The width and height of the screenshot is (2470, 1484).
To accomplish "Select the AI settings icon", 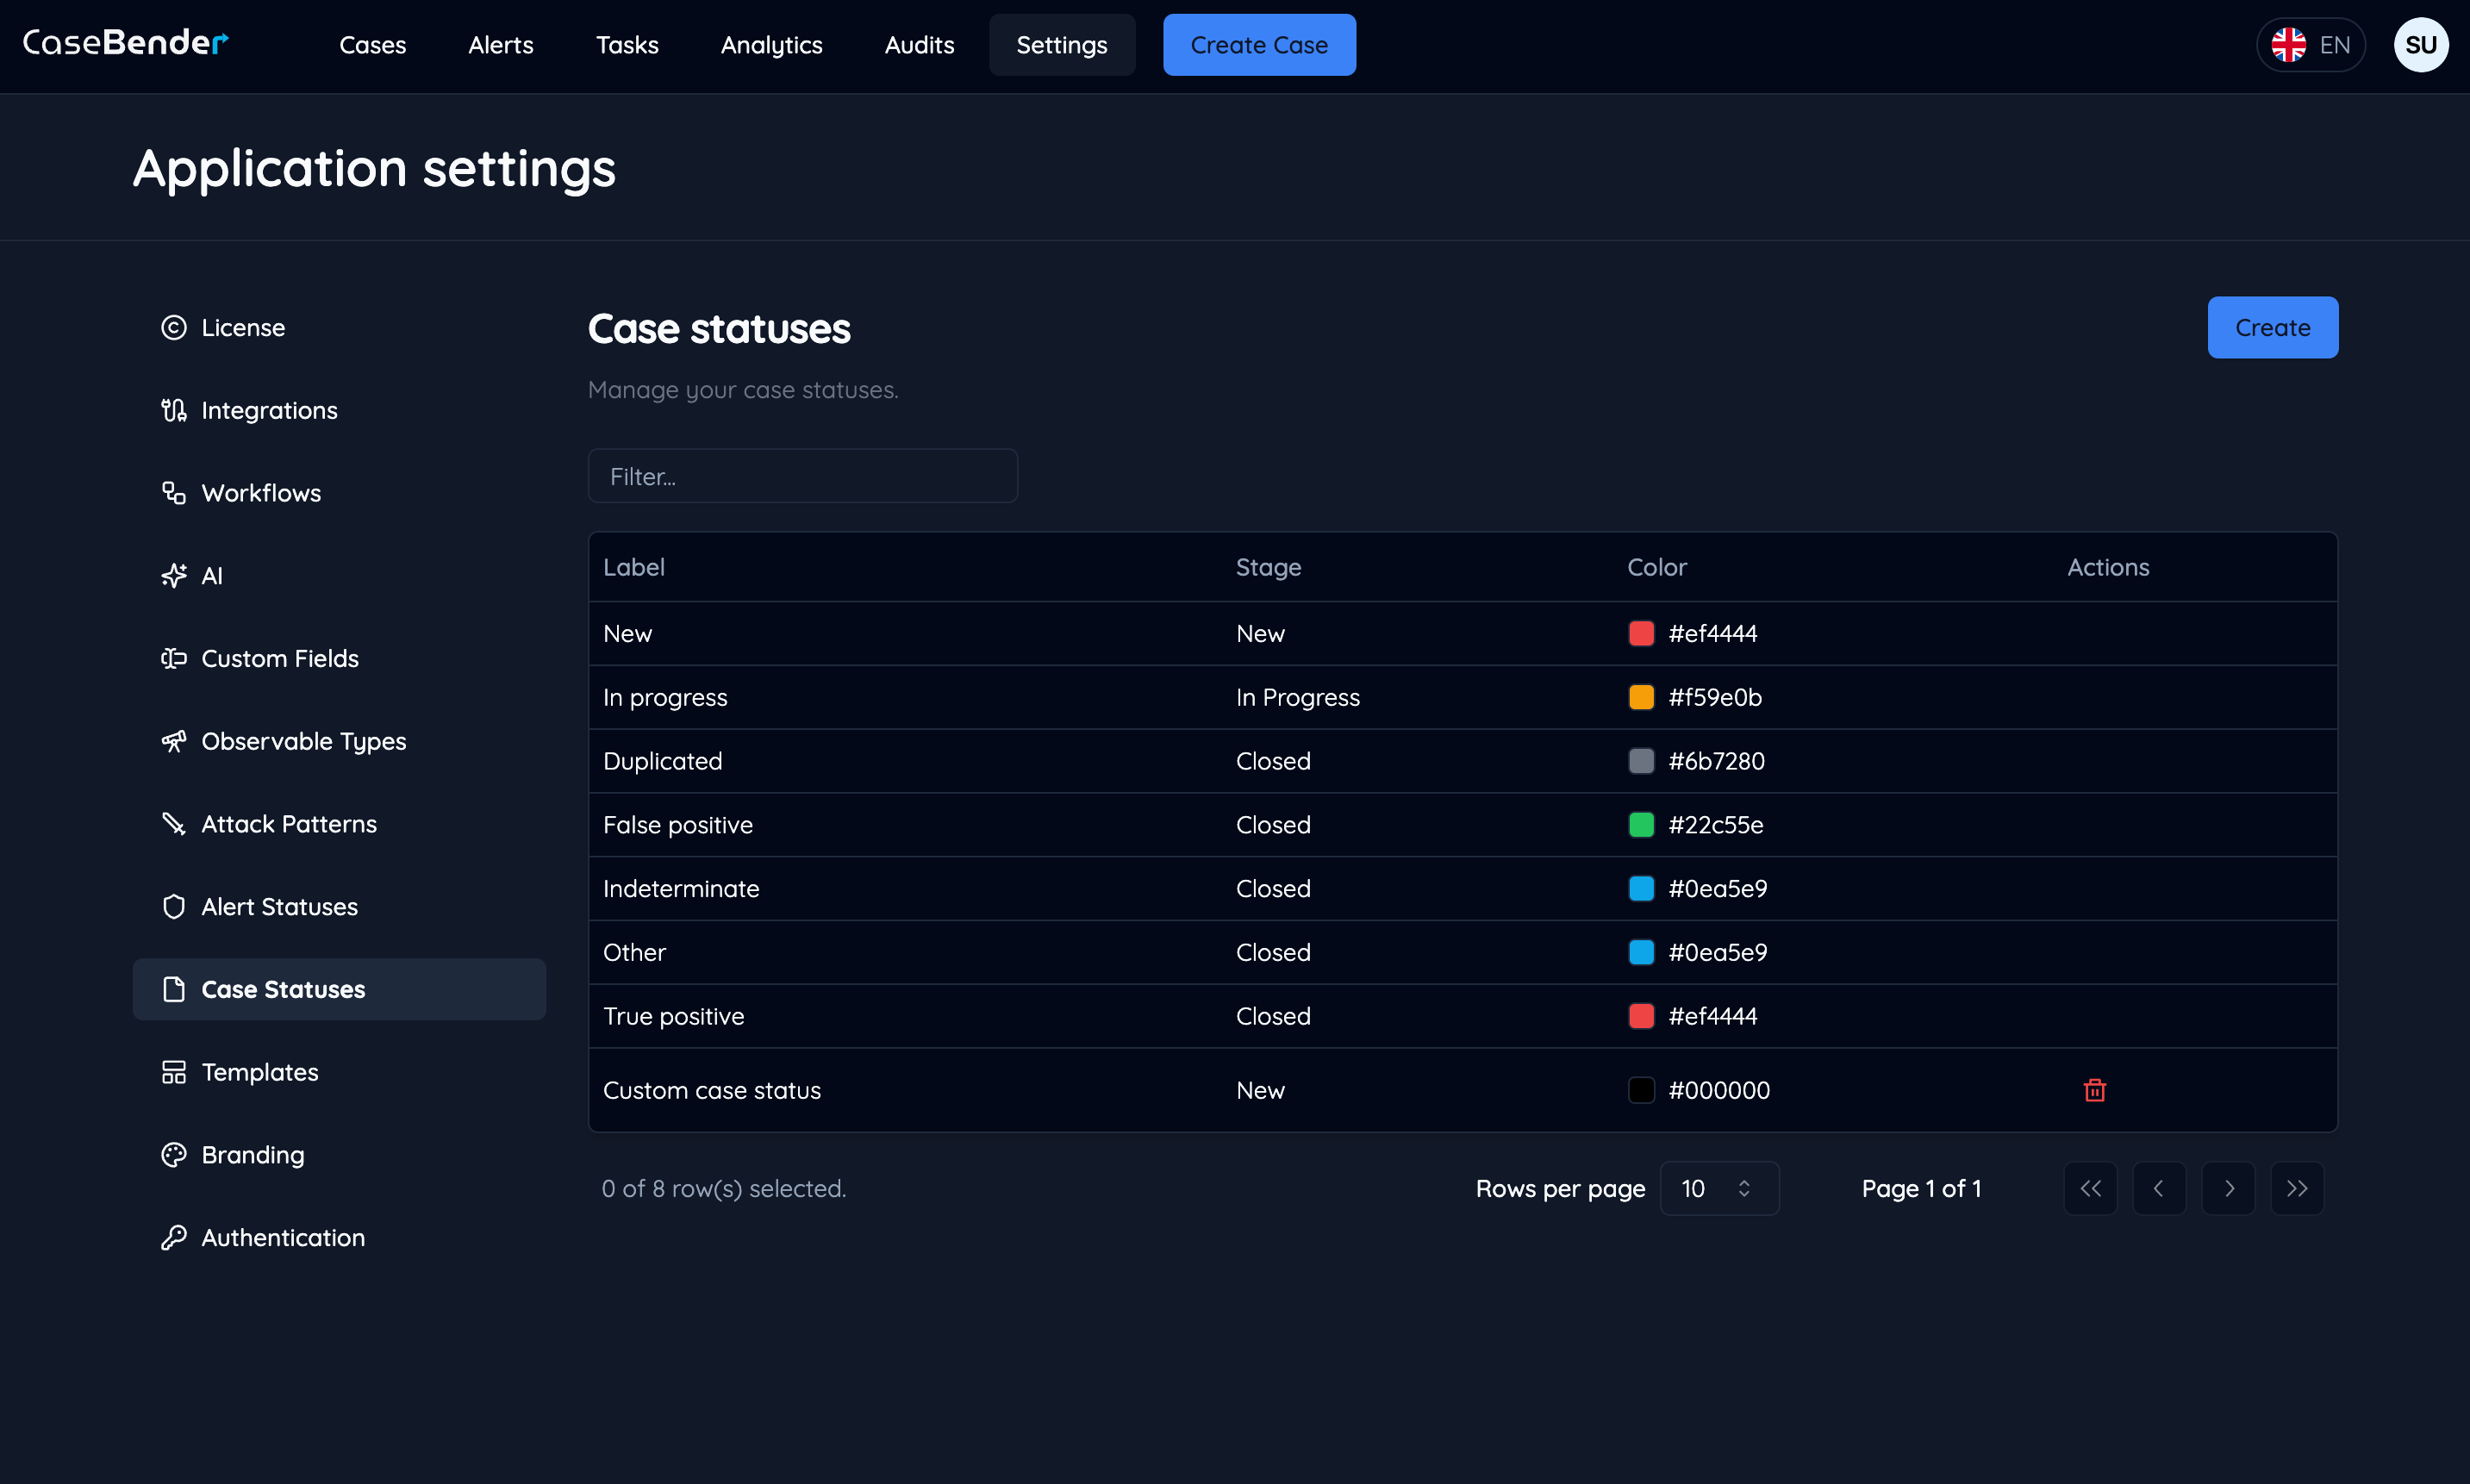I will pyautogui.click(x=173, y=575).
